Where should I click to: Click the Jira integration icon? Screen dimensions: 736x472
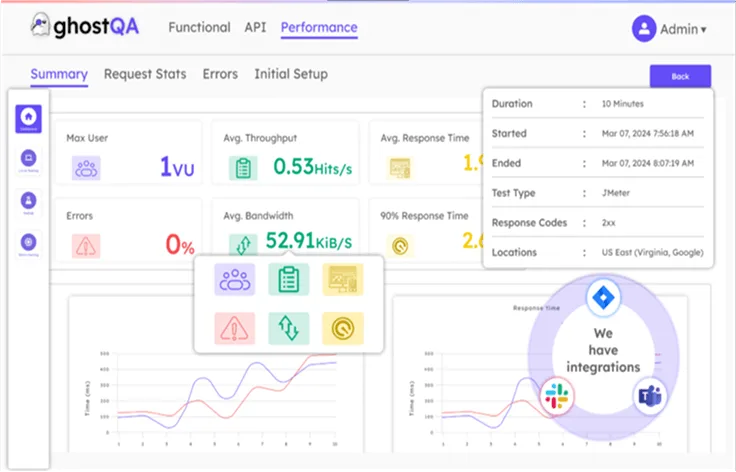click(603, 298)
